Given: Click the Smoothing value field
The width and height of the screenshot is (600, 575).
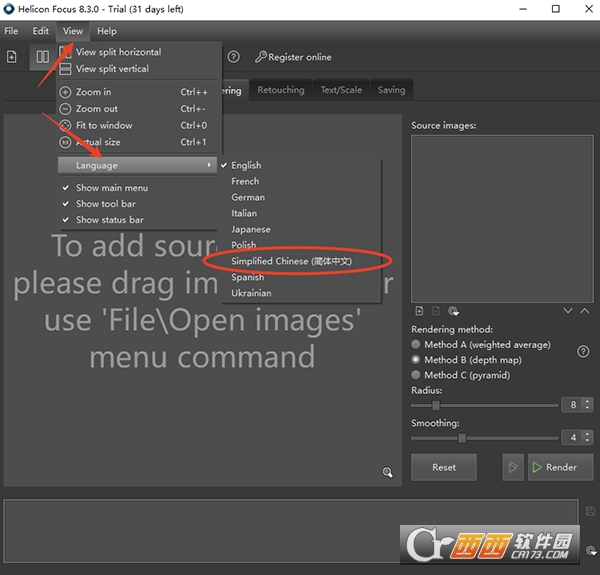Looking at the screenshot, I should click(572, 437).
